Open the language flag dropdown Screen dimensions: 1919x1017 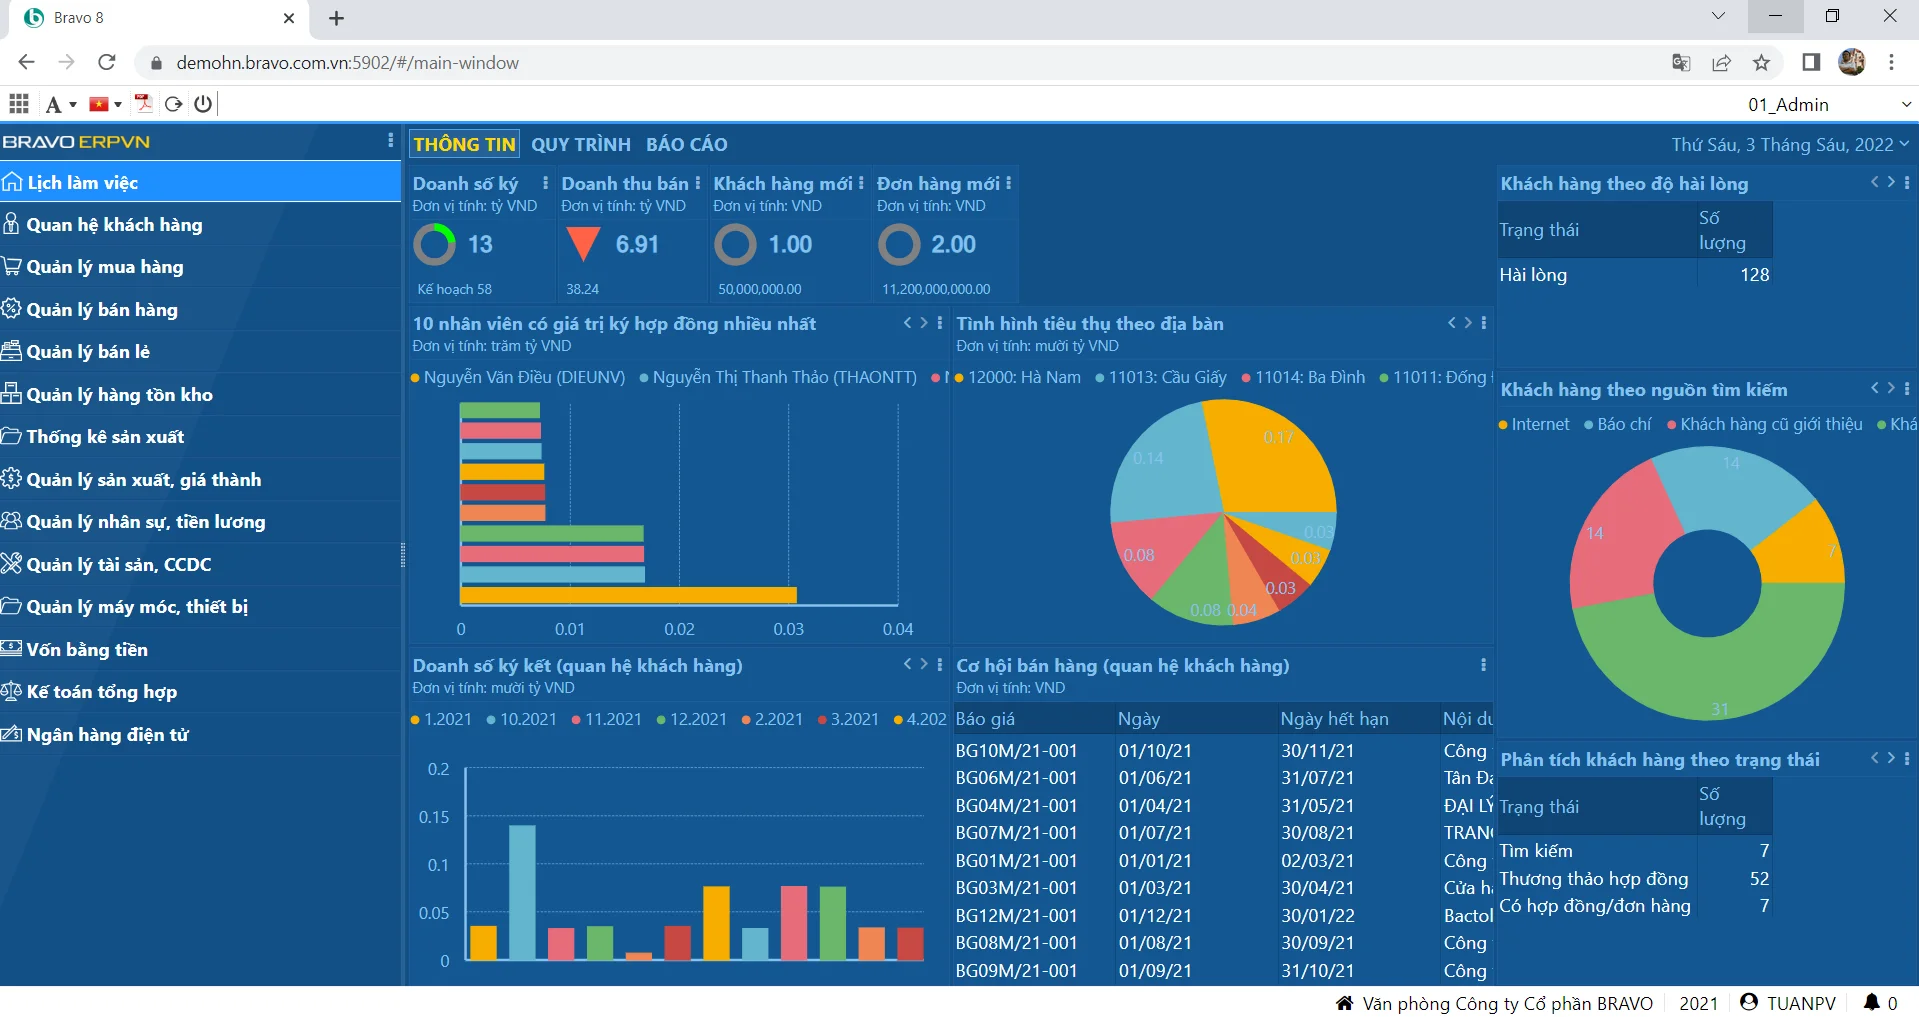(105, 104)
